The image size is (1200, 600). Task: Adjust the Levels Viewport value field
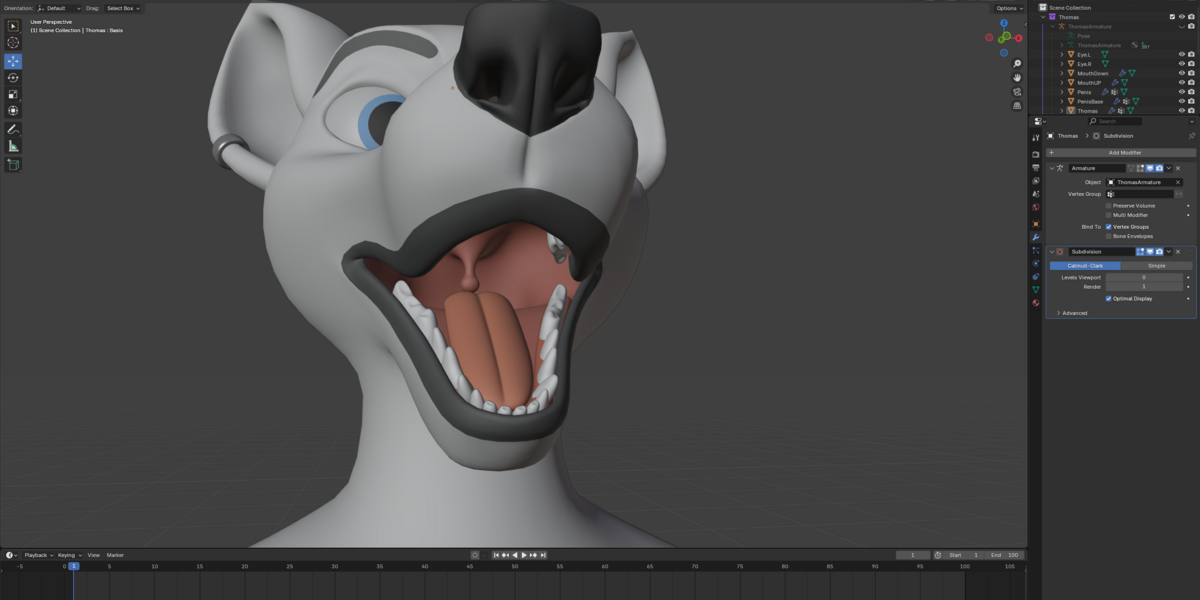click(x=1144, y=277)
